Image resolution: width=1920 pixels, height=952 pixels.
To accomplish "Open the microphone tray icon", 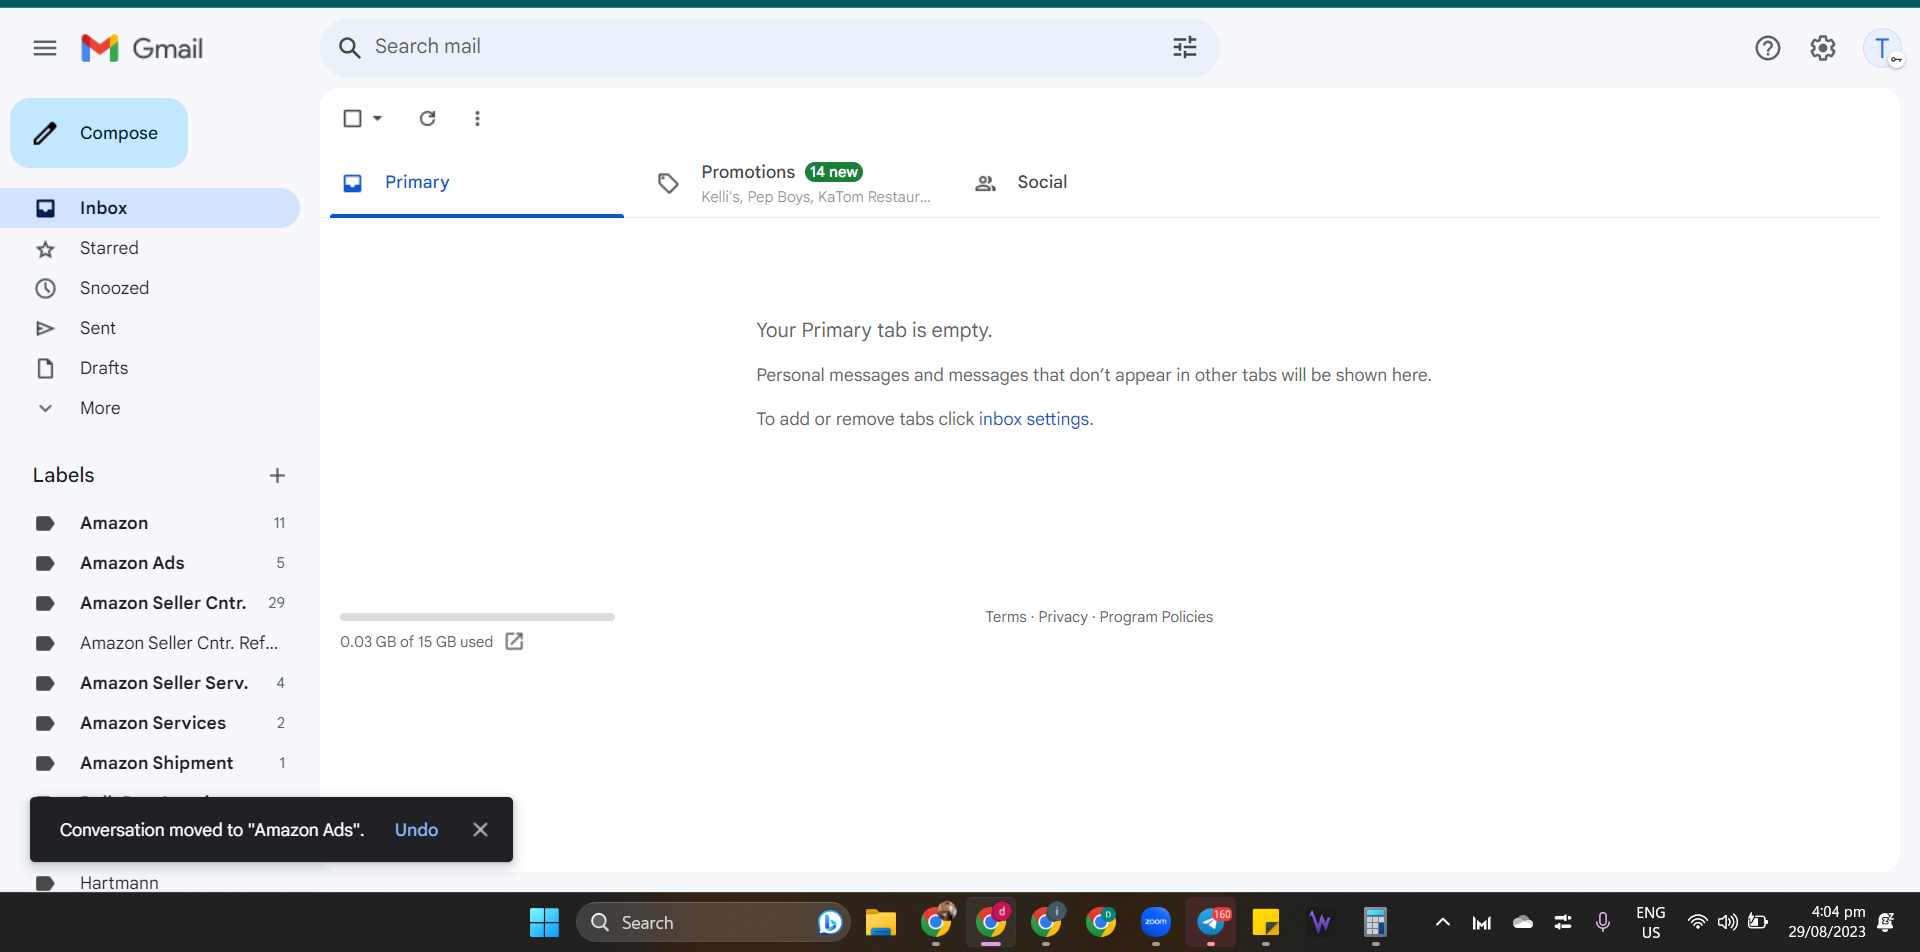I will 1603,922.
